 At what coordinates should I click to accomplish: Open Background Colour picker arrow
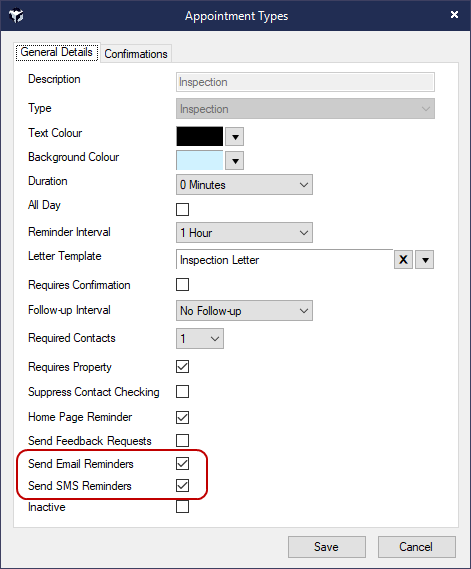pos(234,160)
